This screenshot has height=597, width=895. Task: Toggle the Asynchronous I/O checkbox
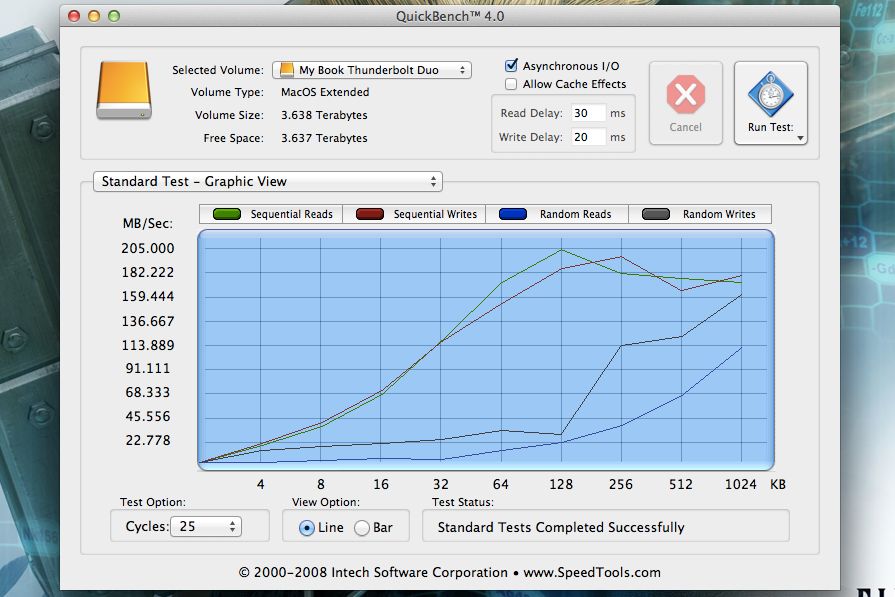511,66
